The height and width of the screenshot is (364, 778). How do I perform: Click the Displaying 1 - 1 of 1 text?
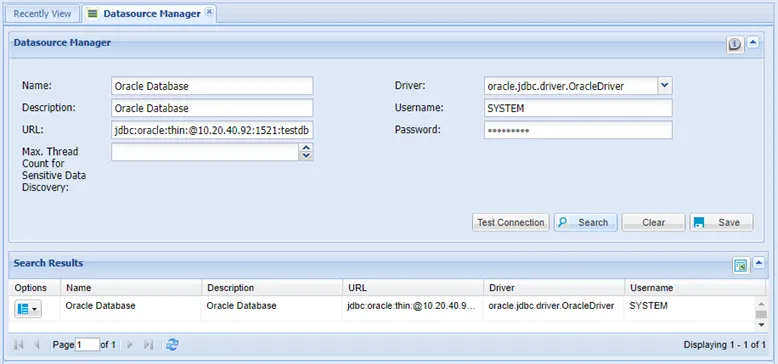724,345
